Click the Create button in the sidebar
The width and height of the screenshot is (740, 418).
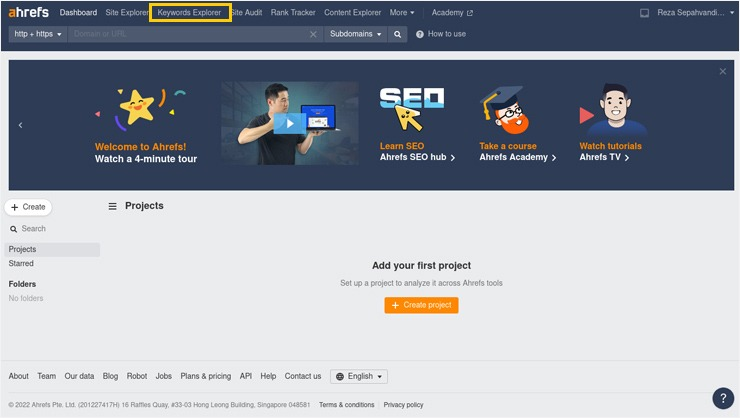tap(28, 207)
